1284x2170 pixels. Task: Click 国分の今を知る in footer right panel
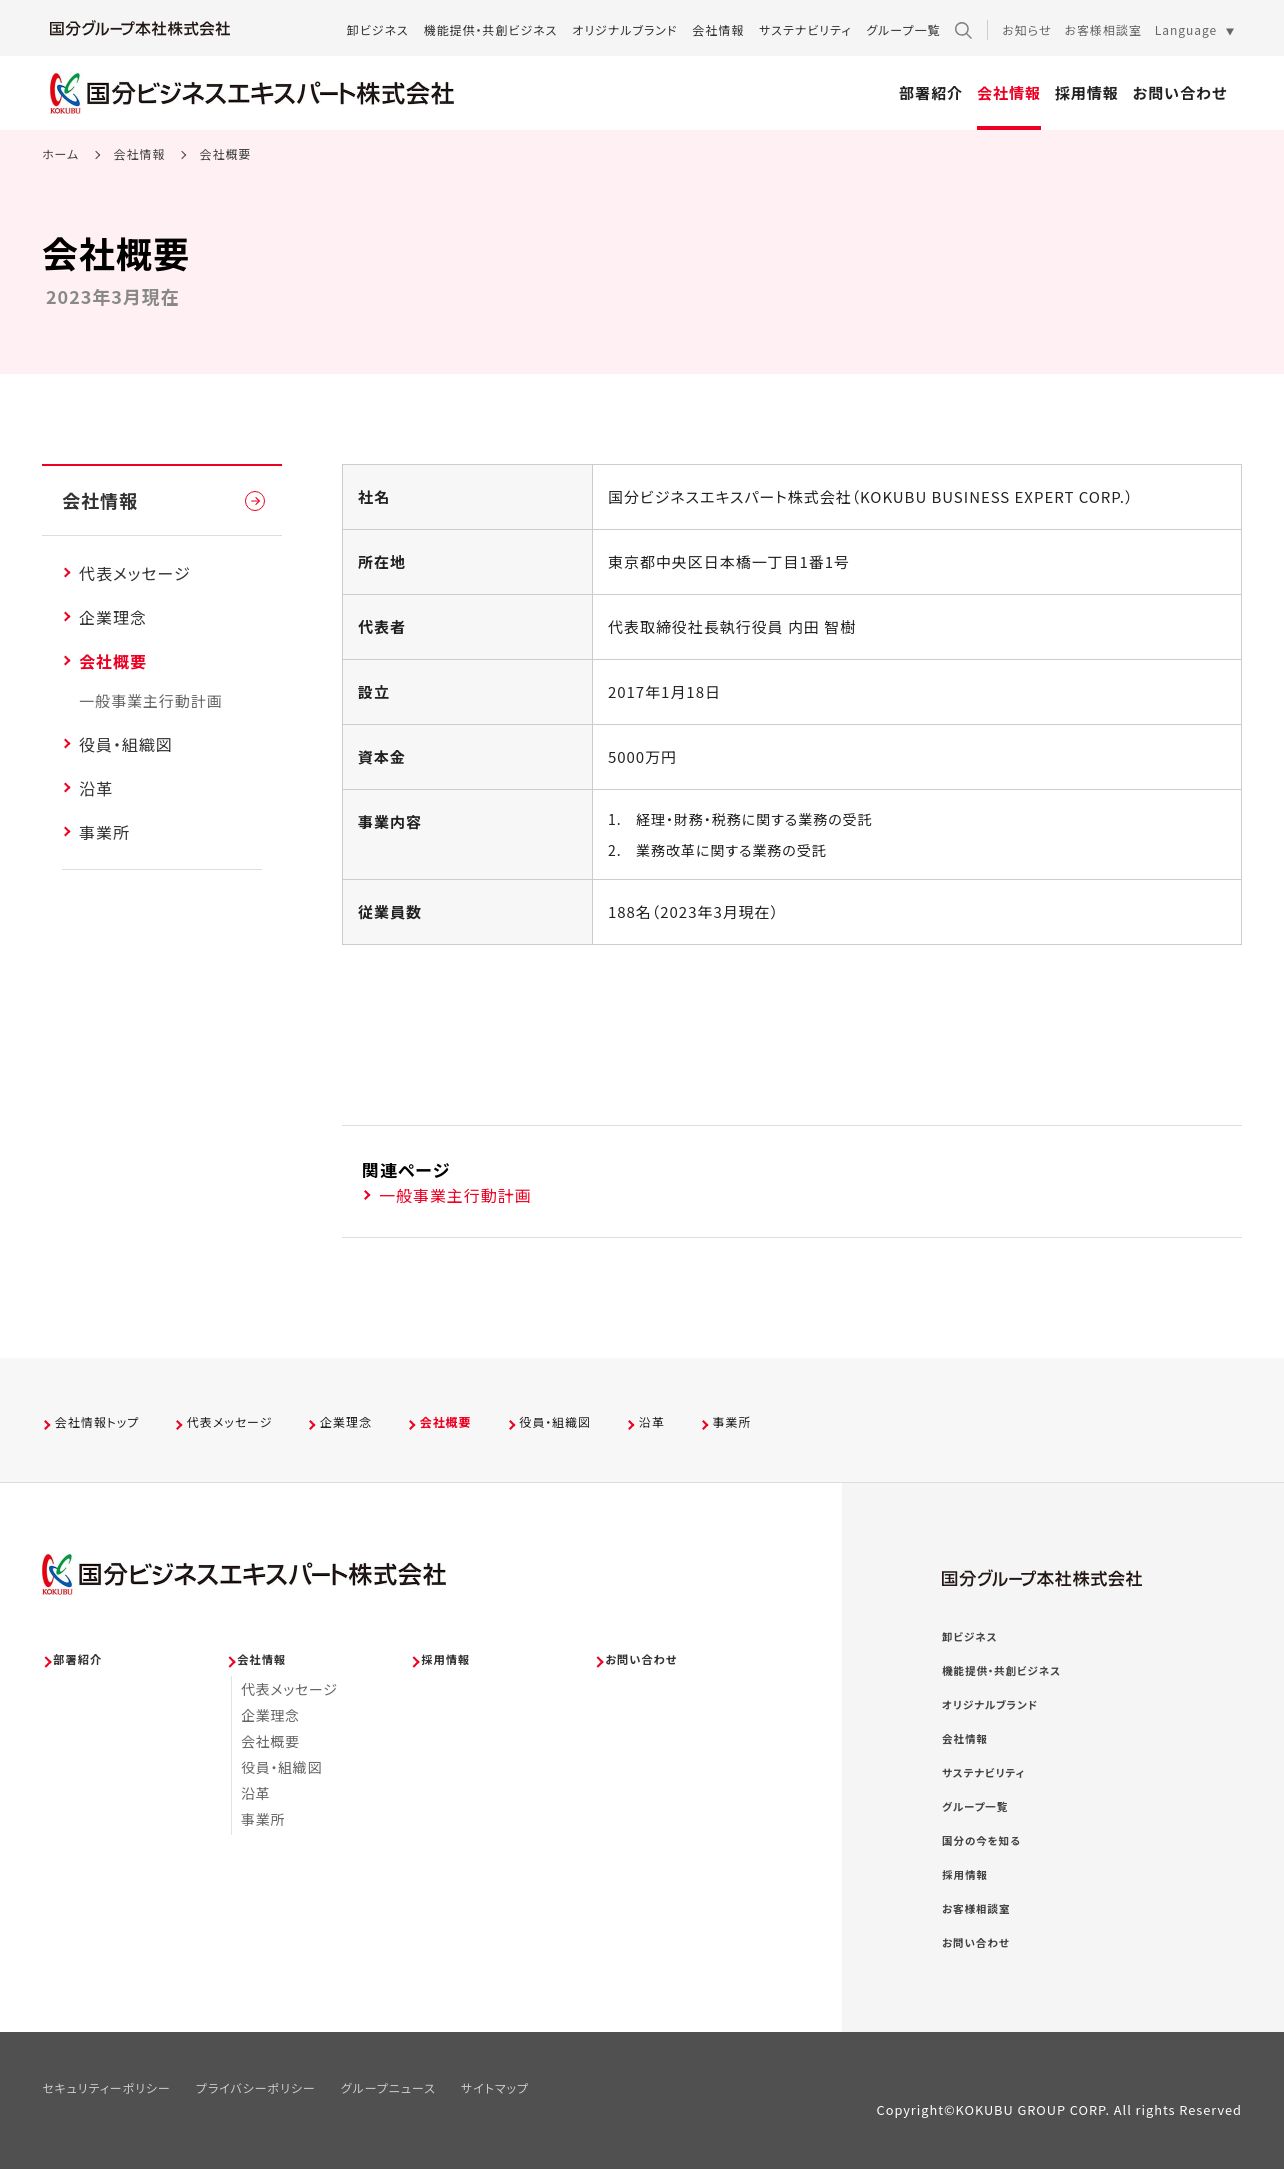click(x=981, y=1842)
